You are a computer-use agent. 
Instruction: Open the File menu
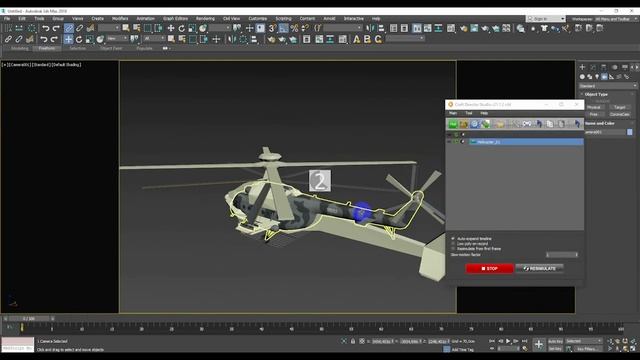coord(7,18)
